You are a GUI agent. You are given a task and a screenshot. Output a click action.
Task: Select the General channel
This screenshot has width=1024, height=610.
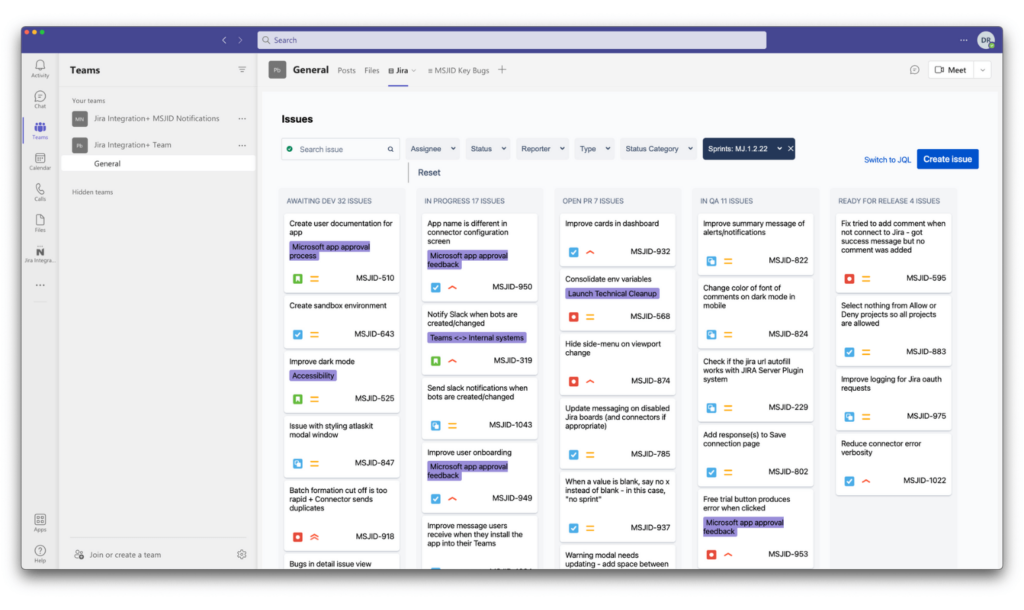point(158,164)
